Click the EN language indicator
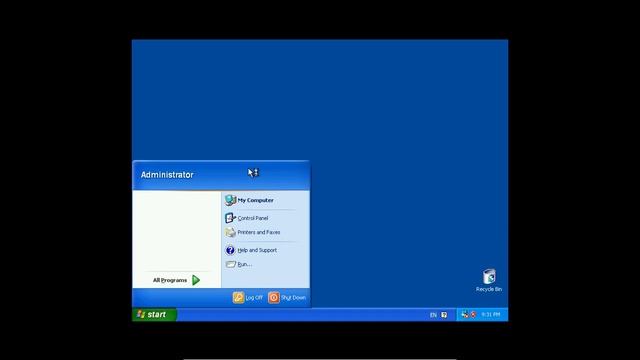The width and height of the screenshot is (640, 360). (x=433, y=315)
